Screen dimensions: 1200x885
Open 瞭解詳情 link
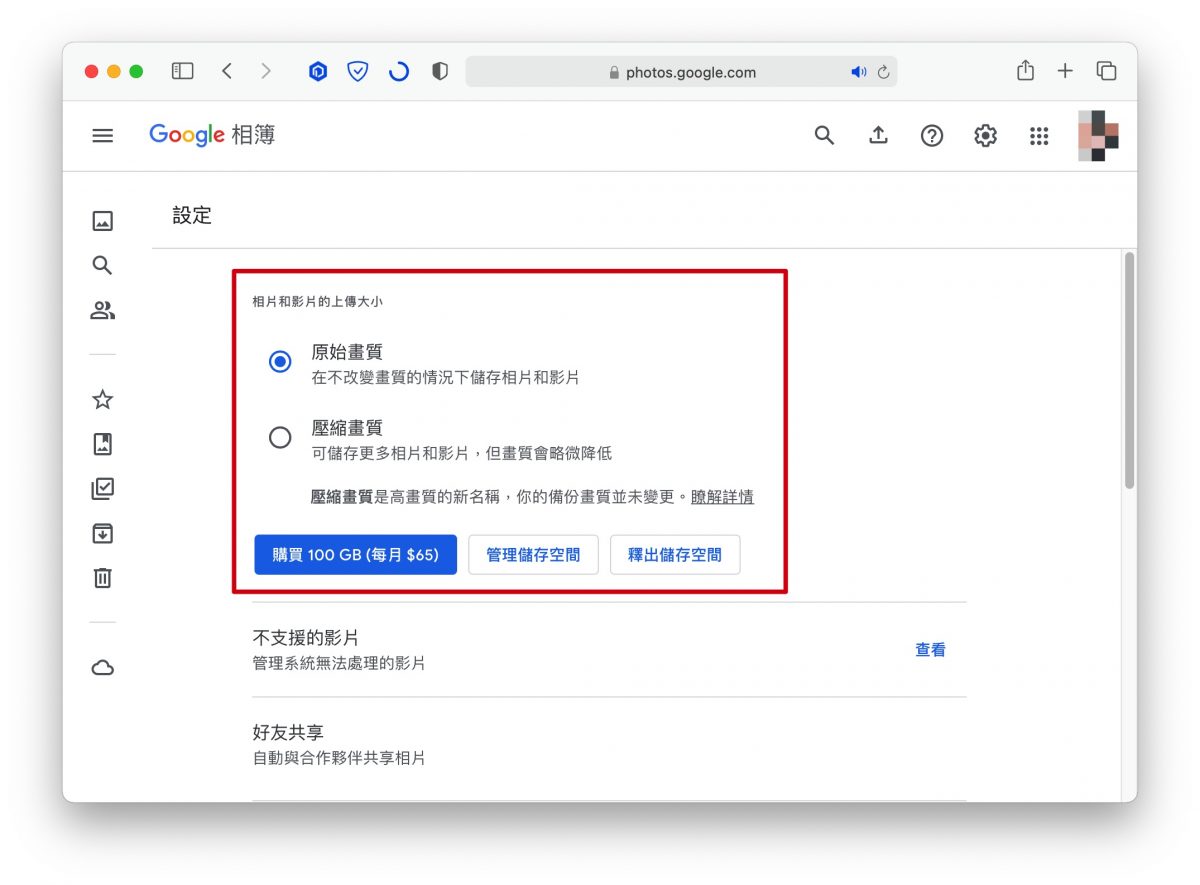(x=722, y=496)
